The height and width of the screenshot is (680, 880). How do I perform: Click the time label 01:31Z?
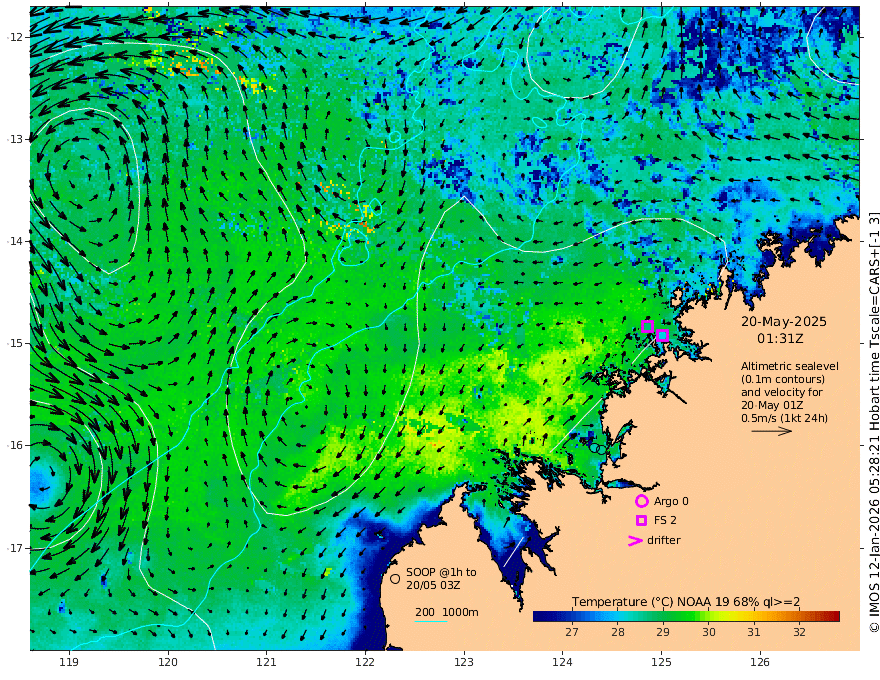pyautogui.click(x=780, y=339)
